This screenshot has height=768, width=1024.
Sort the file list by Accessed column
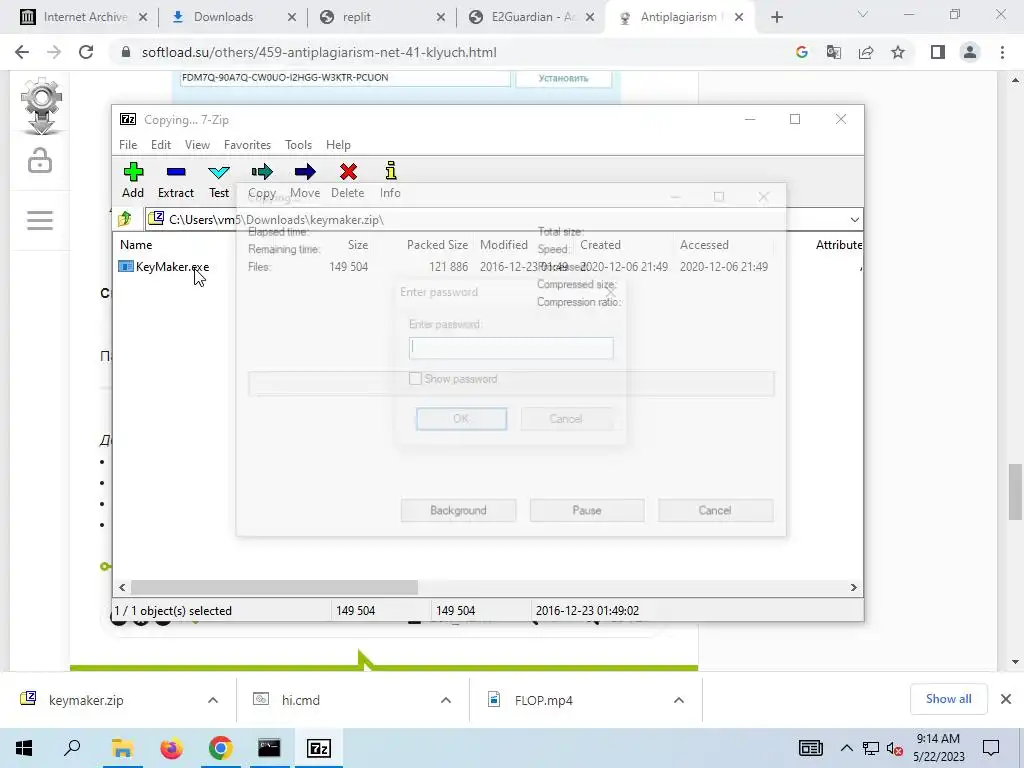[x=704, y=245]
